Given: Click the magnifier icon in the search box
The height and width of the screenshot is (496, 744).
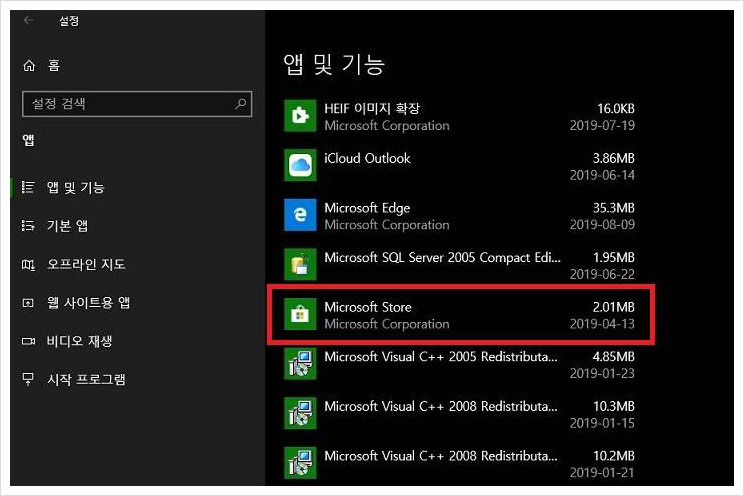Looking at the screenshot, I should (x=241, y=103).
